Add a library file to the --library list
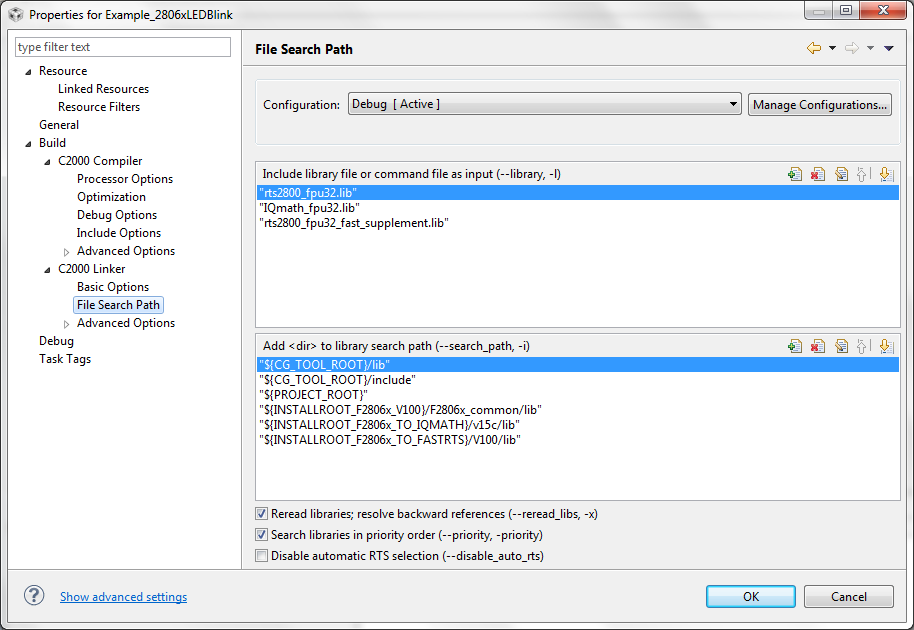 tap(795, 174)
